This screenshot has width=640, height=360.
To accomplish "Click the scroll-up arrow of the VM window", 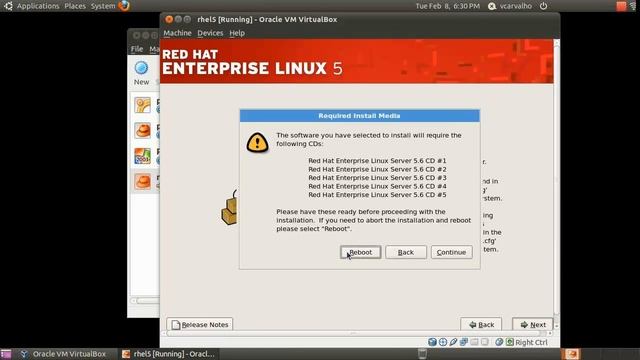I will coord(556,42).
